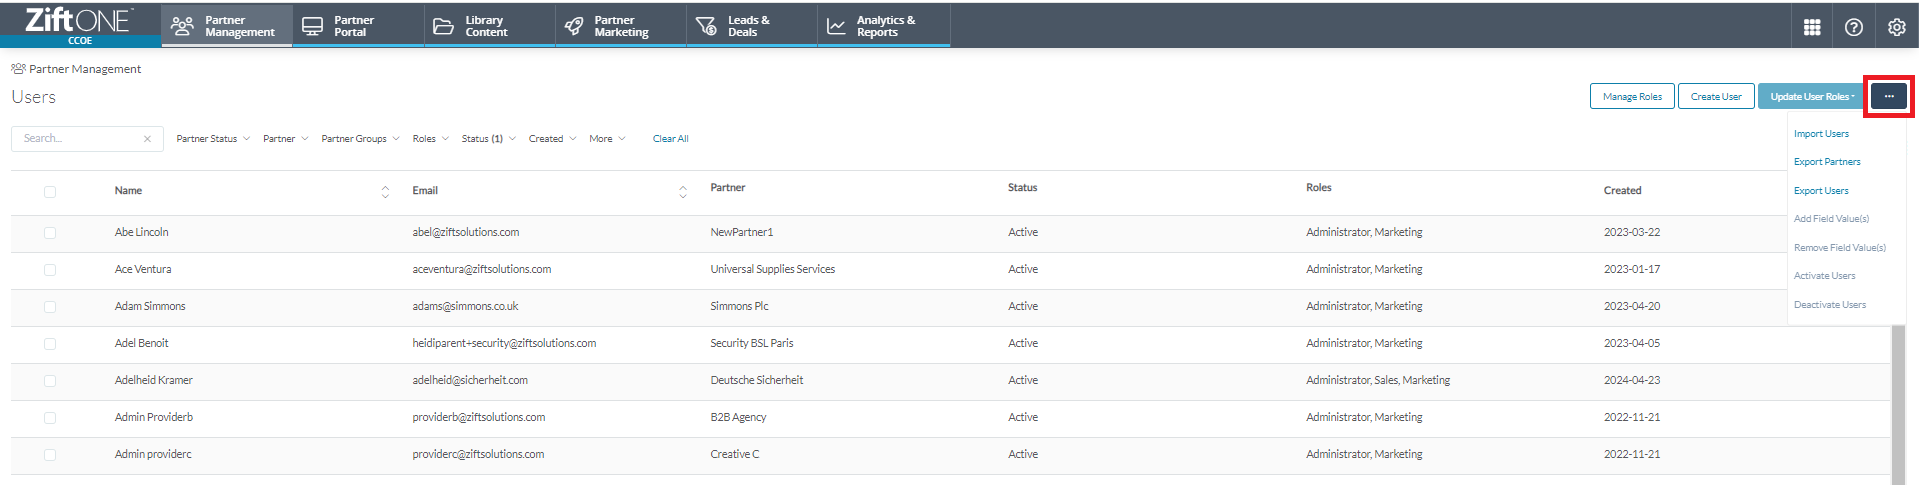1920x485 pixels.
Task: Toggle the select-all checkbox in header
Action: pyautogui.click(x=50, y=191)
